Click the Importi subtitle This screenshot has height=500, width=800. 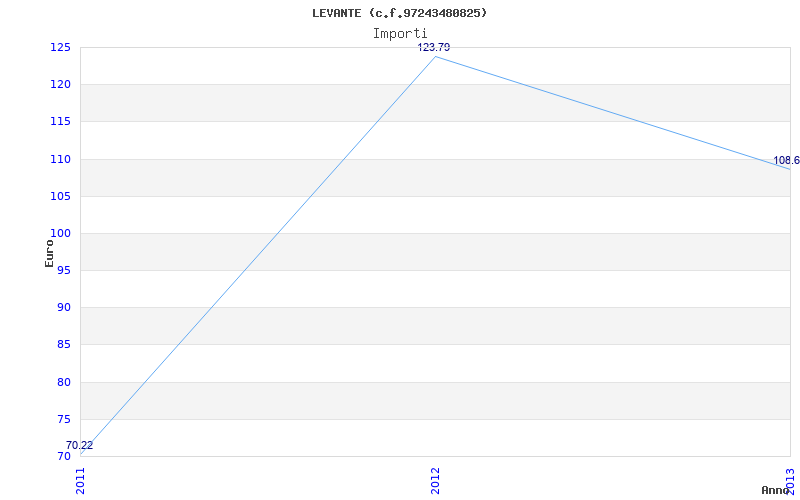[400, 34]
